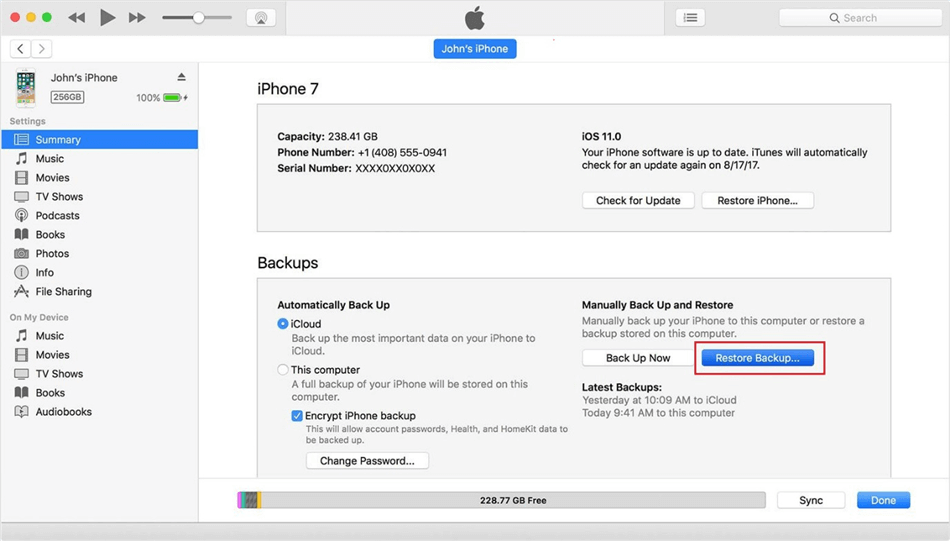Click the Info circle icon

pos(21,273)
